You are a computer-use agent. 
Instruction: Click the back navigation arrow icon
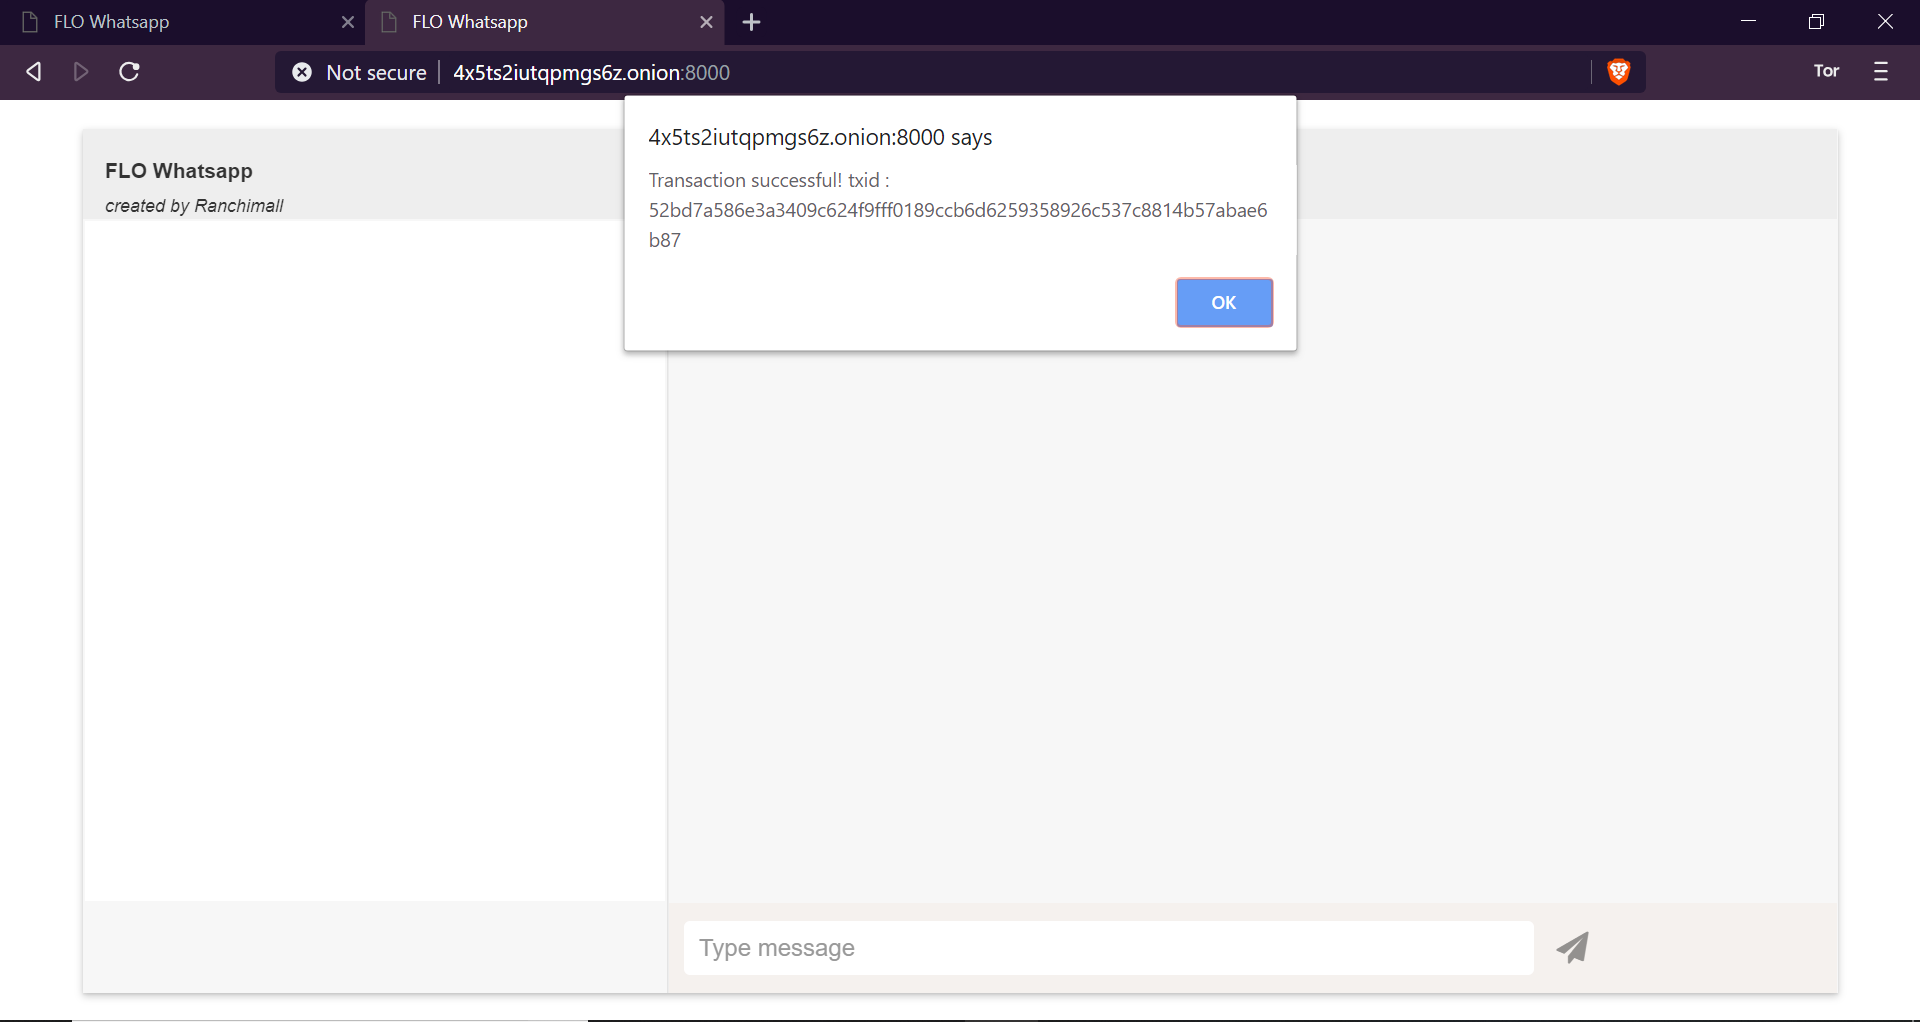click(33, 71)
